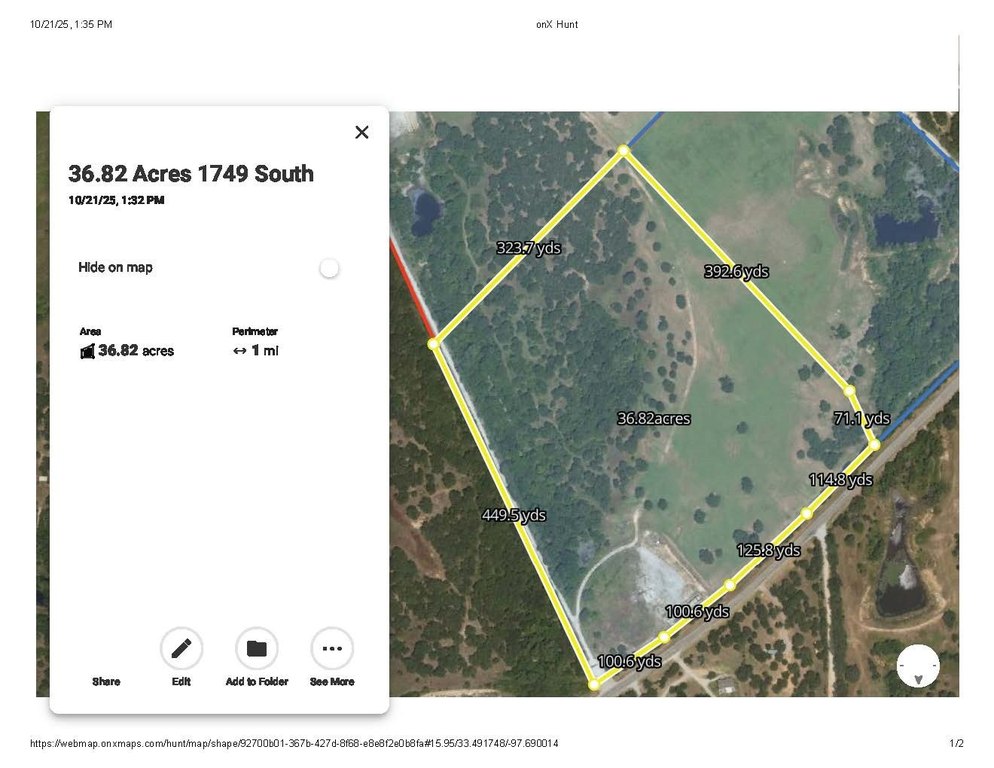Click the Share label
Screen dimensions: 994x768
click(106, 681)
